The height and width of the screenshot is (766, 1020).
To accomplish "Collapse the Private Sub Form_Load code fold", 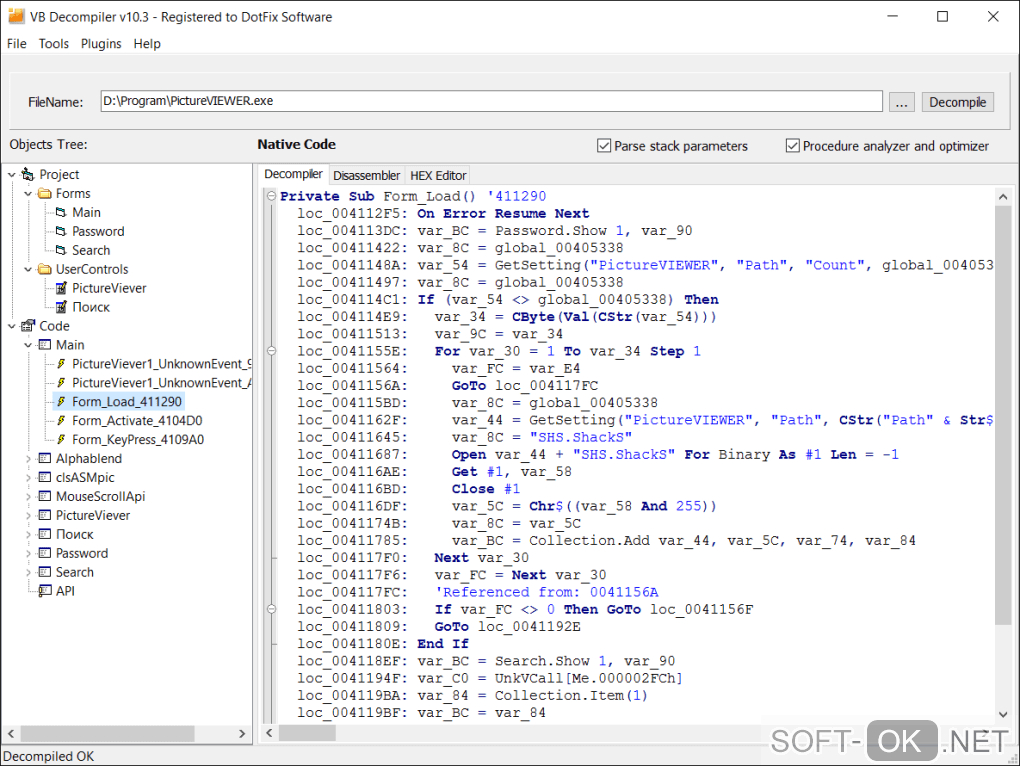I will (x=271, y=196).
